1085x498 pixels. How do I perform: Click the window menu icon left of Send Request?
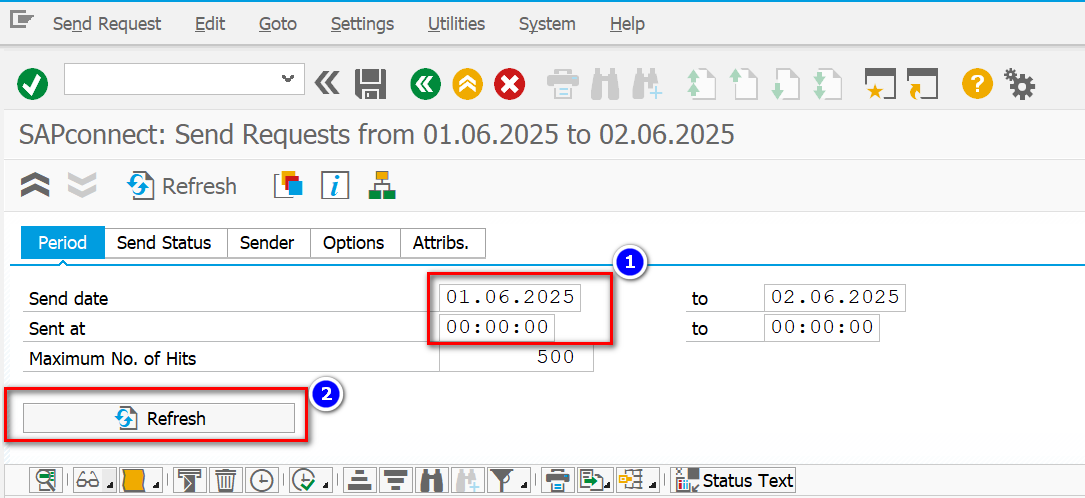tap(21, 22)
